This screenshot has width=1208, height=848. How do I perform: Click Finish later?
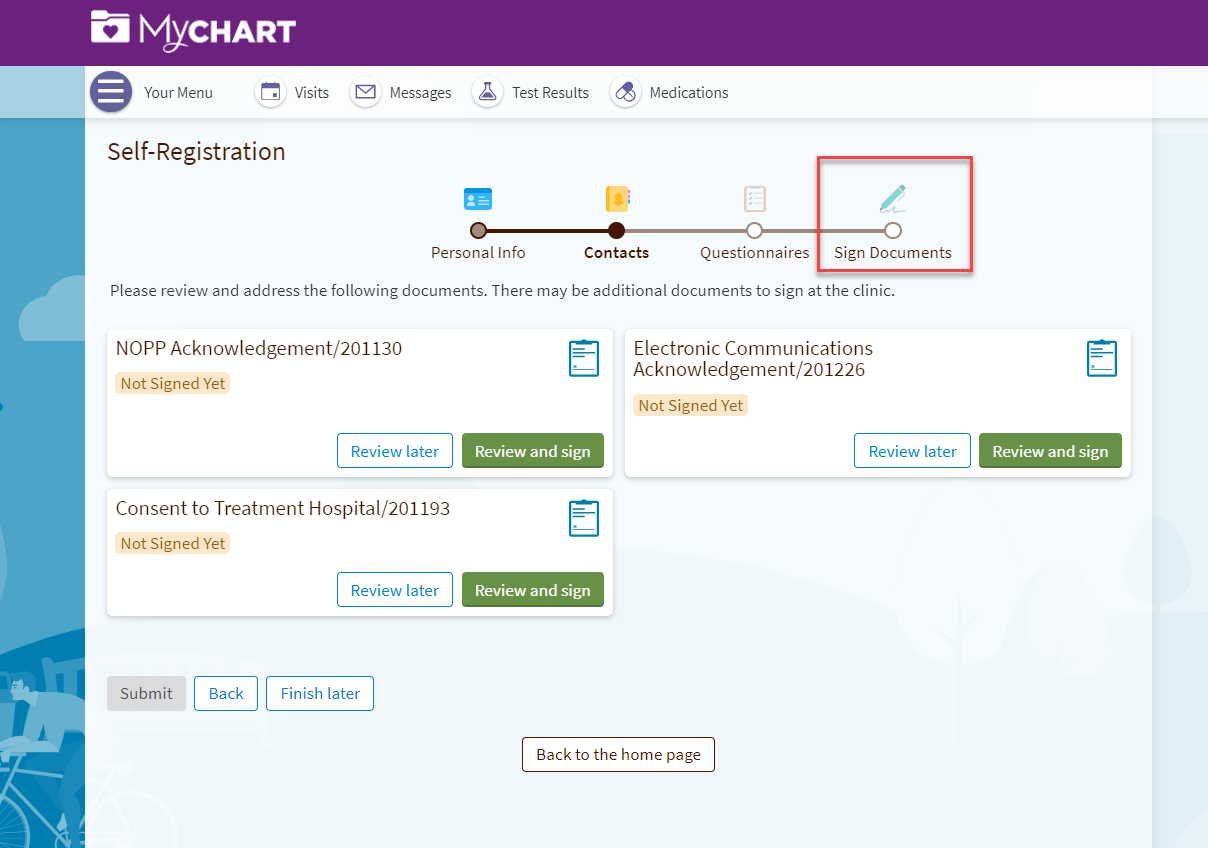click(319, 693)
